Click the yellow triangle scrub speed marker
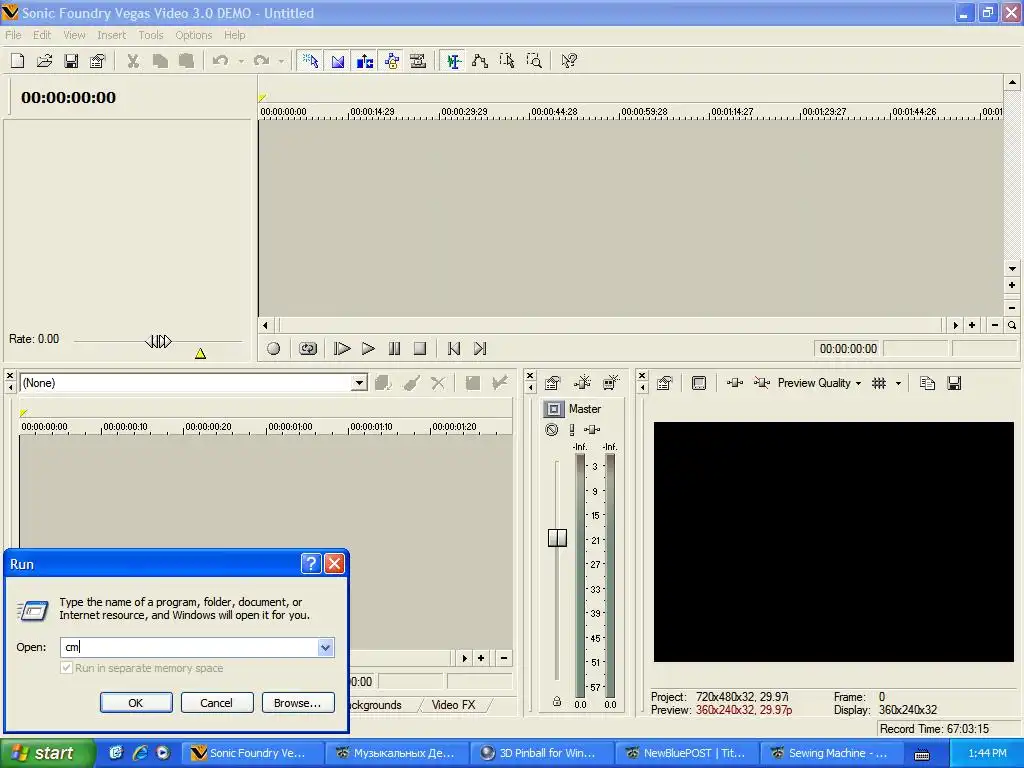 [x=200, y=354]
